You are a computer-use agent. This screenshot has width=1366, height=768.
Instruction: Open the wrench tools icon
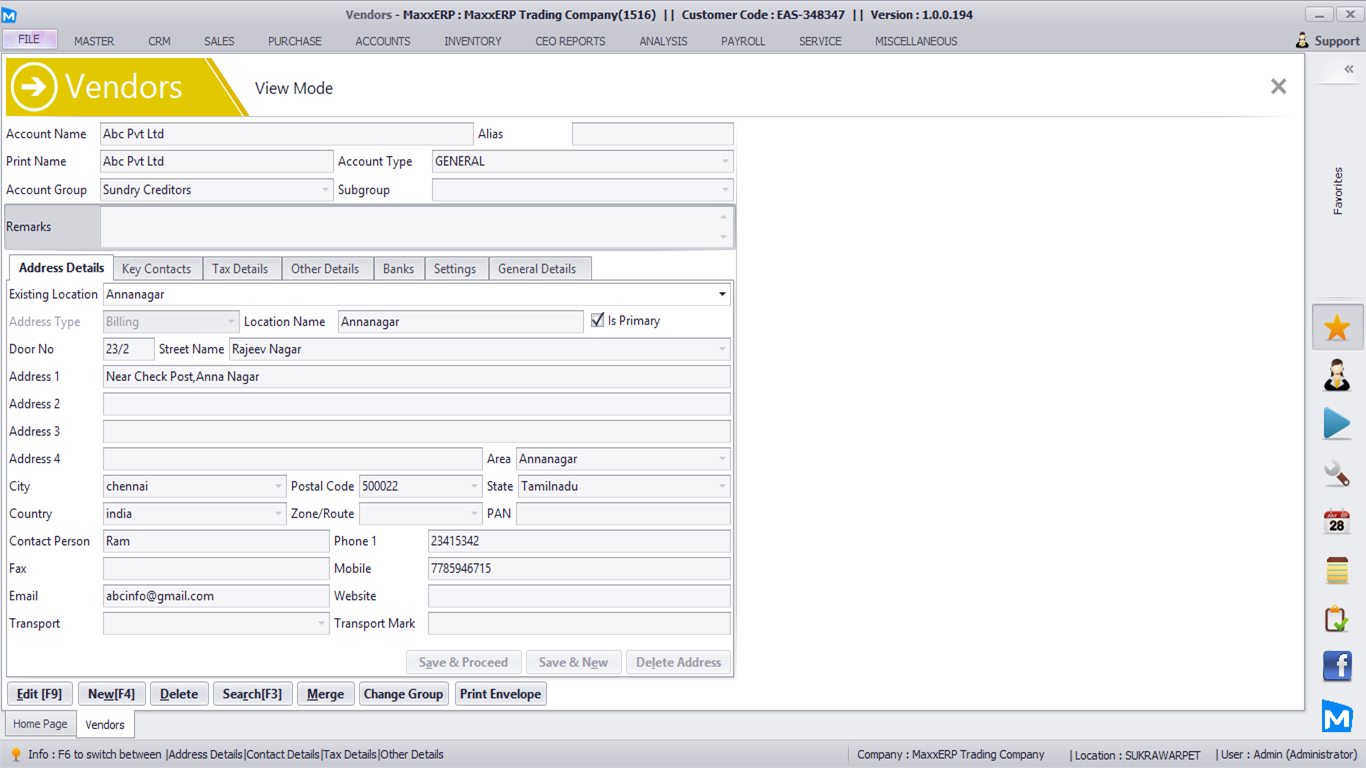point(1337,473)
